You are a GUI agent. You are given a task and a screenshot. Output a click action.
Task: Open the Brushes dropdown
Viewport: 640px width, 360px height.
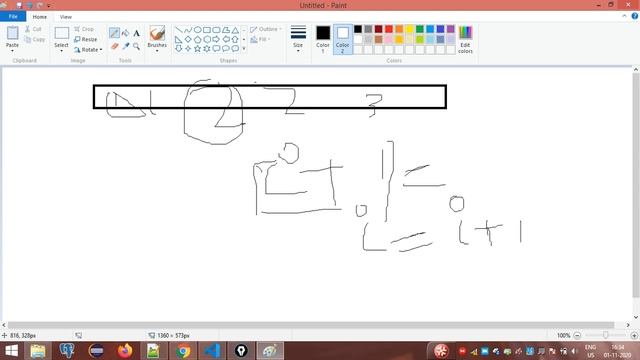click(157, 51)
